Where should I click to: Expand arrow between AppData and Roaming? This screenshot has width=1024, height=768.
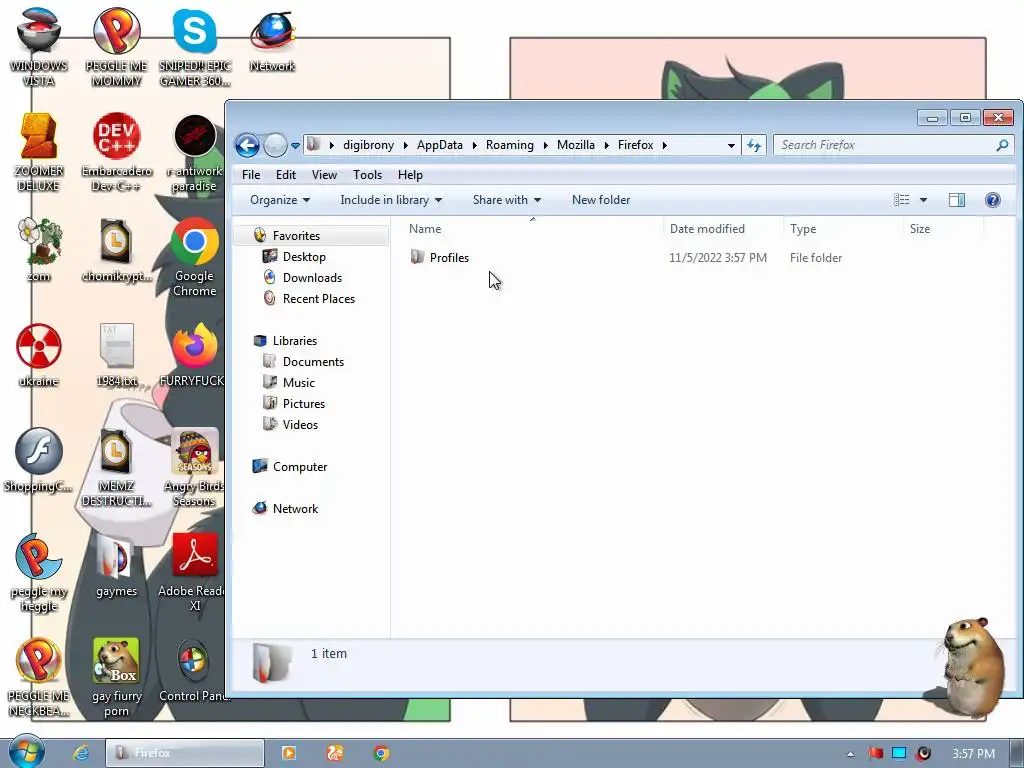point(475,145)
